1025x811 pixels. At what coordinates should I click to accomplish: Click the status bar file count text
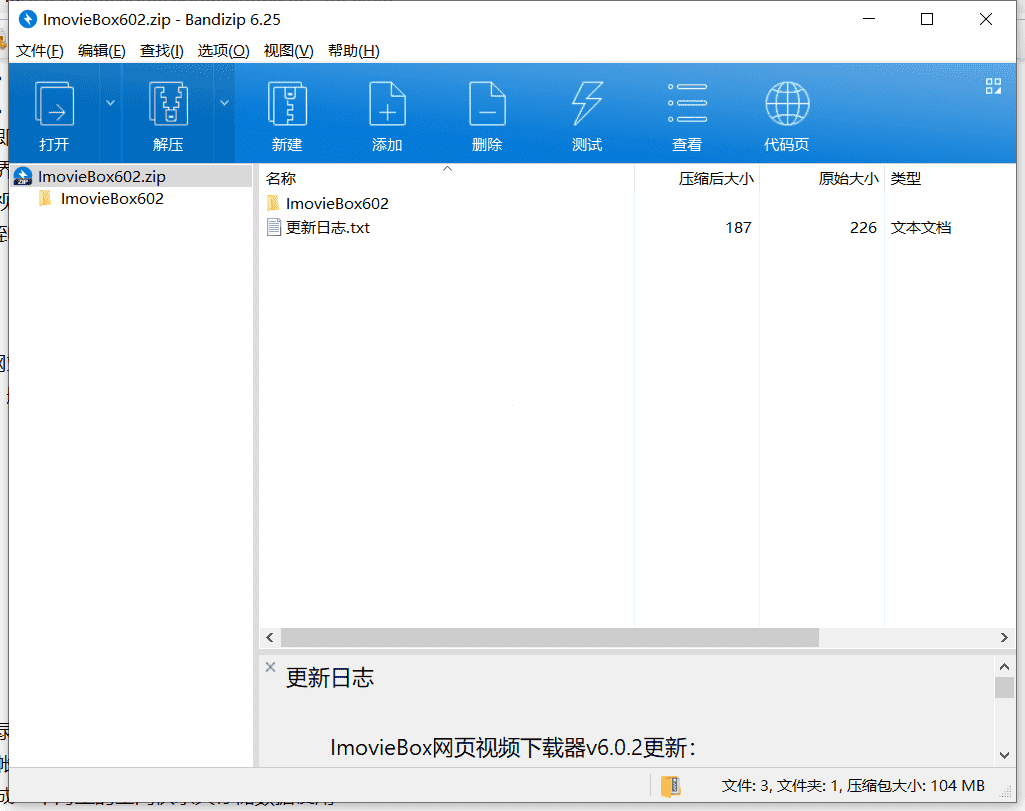pyautogui.click(x=853, y=786)
